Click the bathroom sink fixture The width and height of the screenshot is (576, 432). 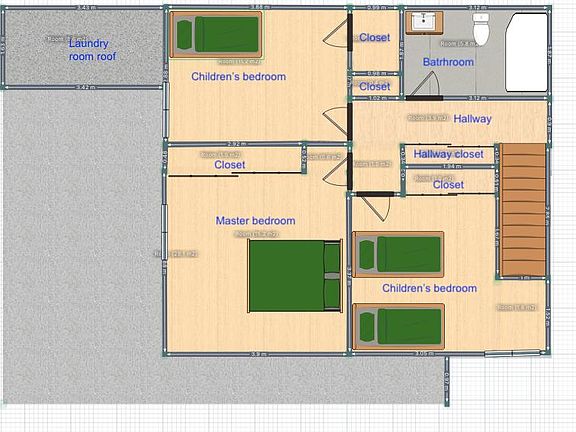point(424,23)
